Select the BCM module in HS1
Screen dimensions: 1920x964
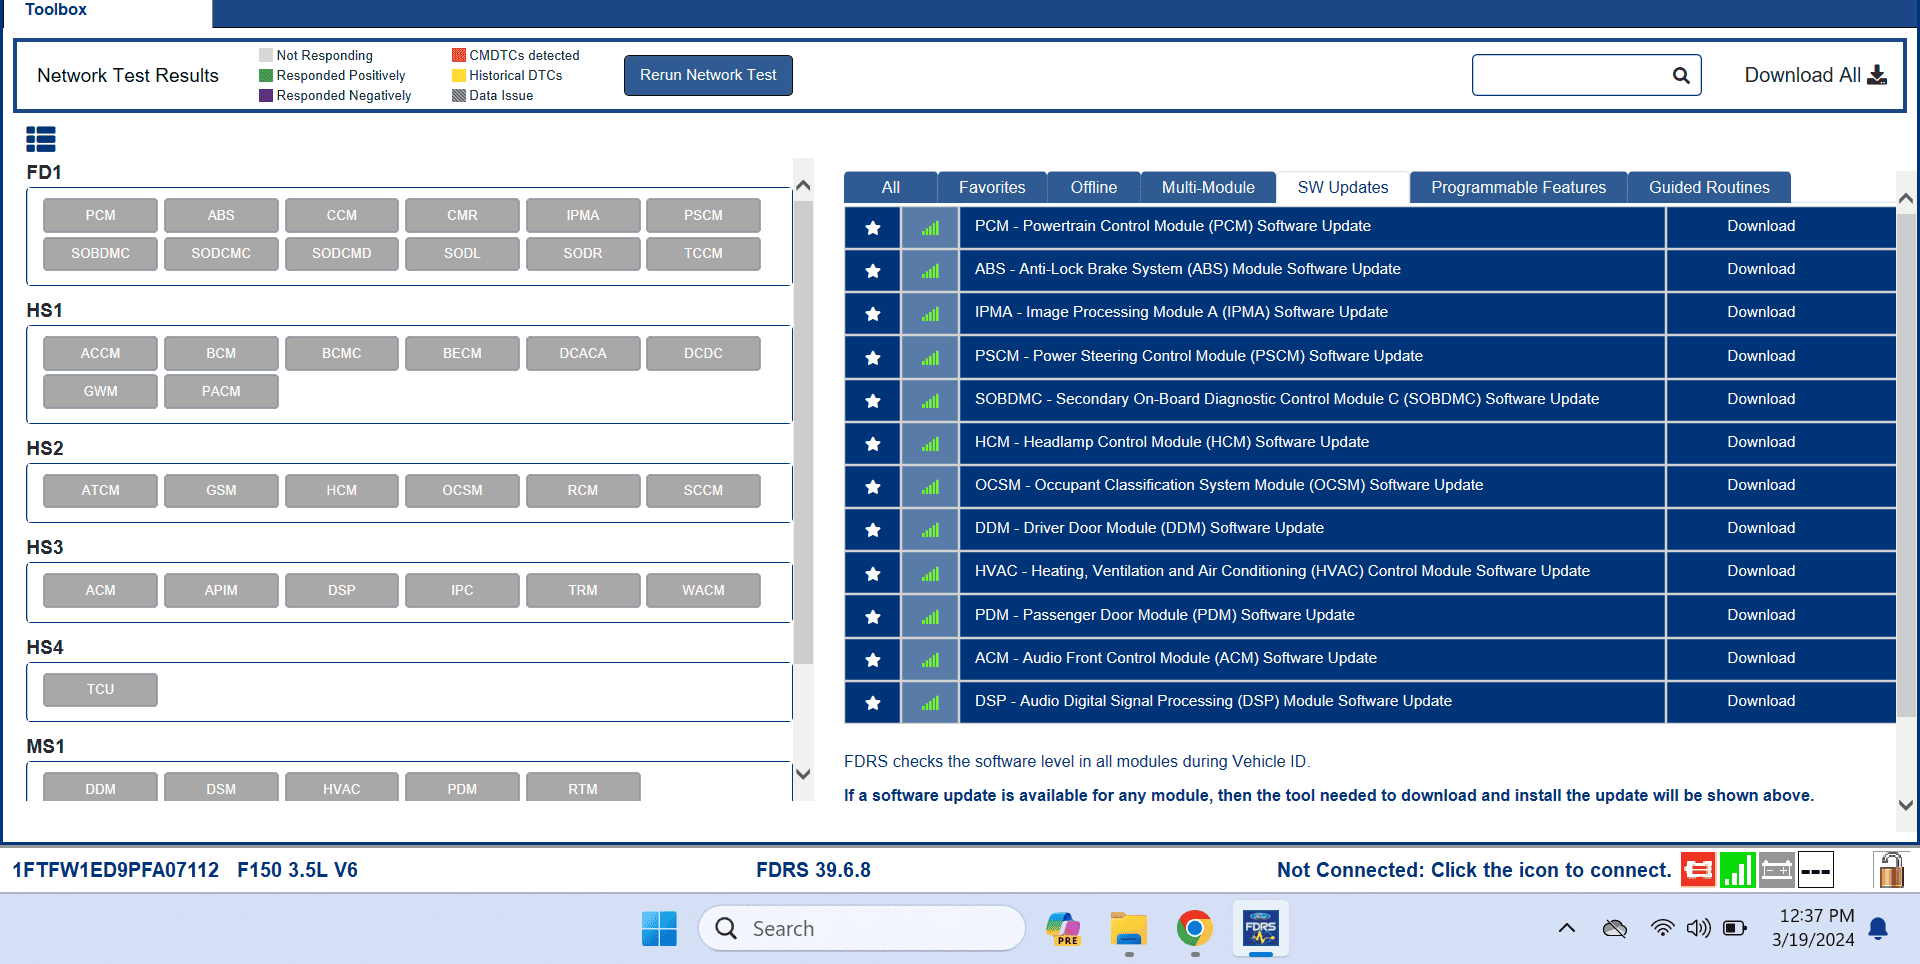point(221,353)
